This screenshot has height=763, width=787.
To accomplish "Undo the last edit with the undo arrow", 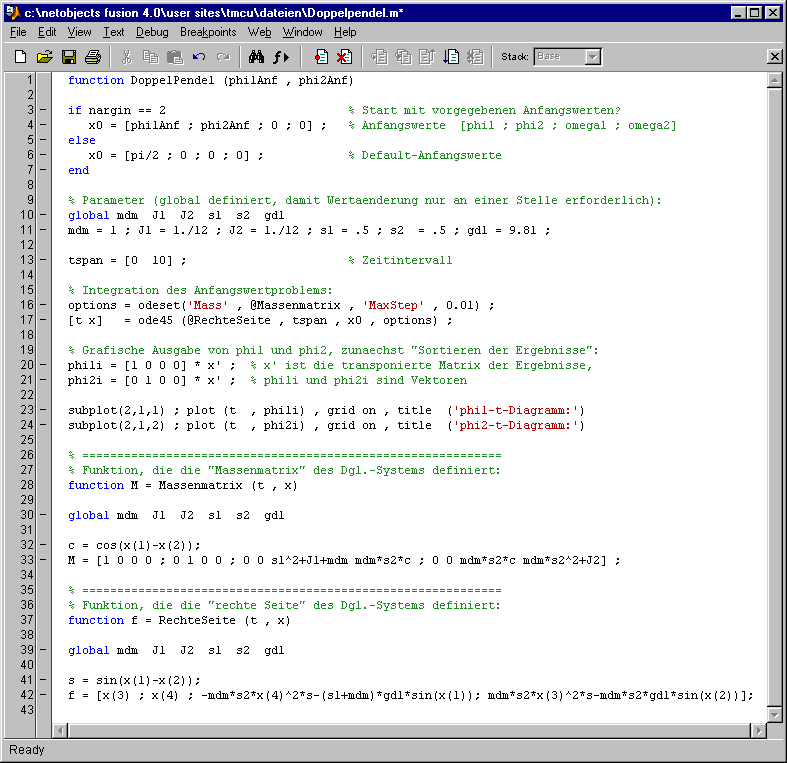I will pos(199,57).
